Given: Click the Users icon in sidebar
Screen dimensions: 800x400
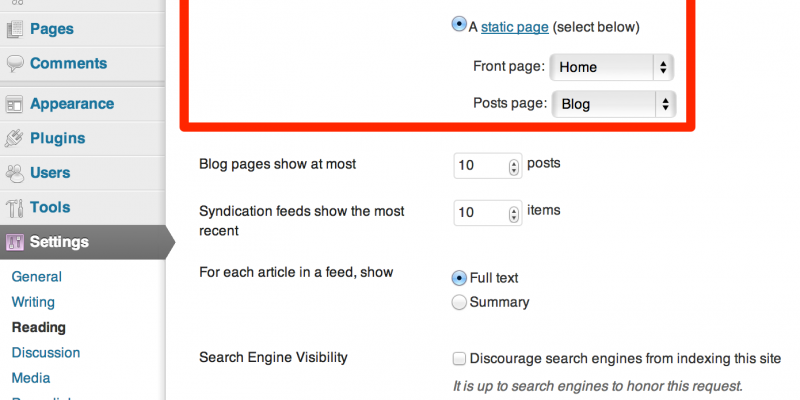Looking at the screenshot, I should [x=15, y=173].
